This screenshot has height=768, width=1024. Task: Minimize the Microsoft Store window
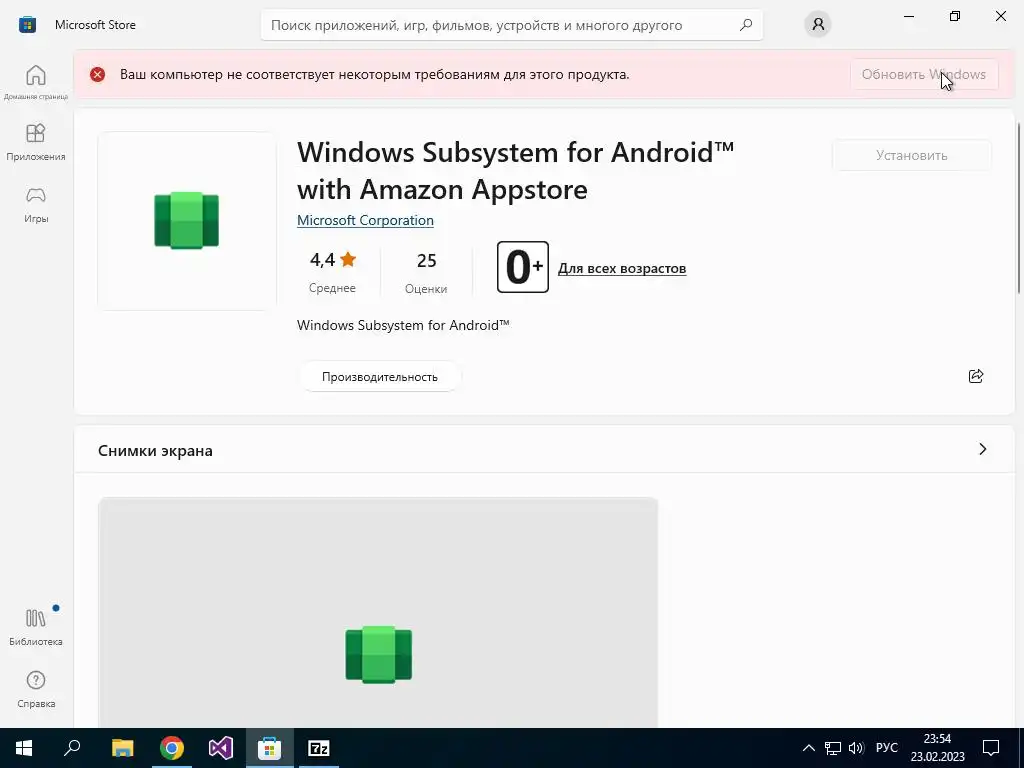point(908,16)
